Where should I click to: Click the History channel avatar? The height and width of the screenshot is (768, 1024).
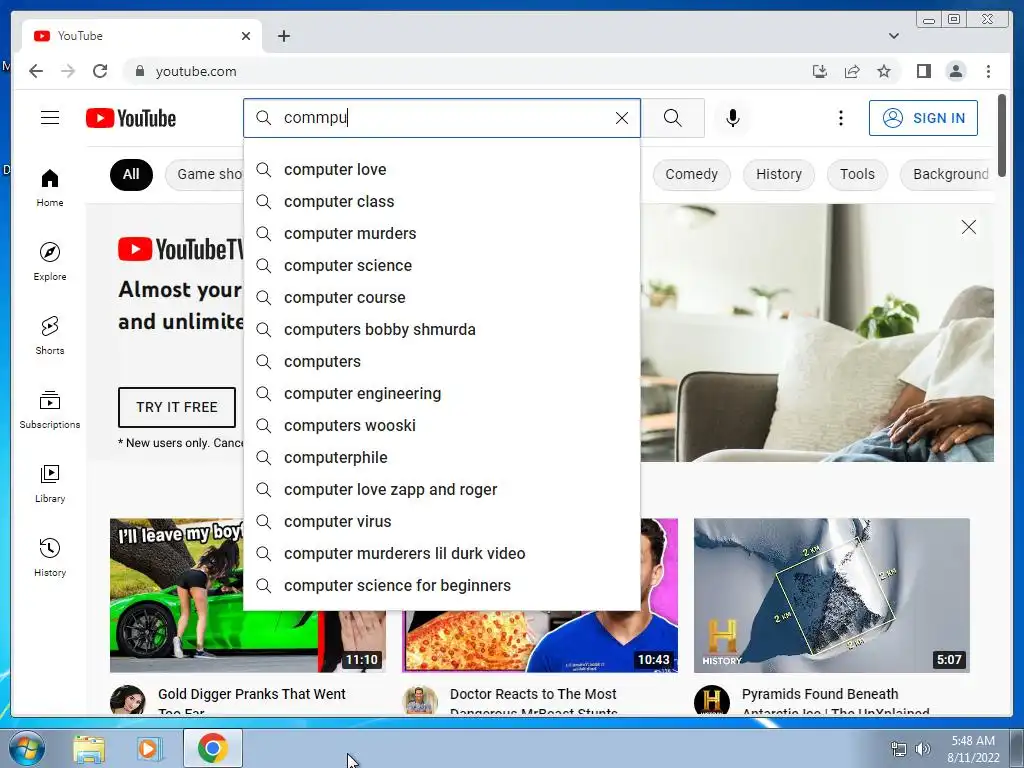(x=711, y=699)
